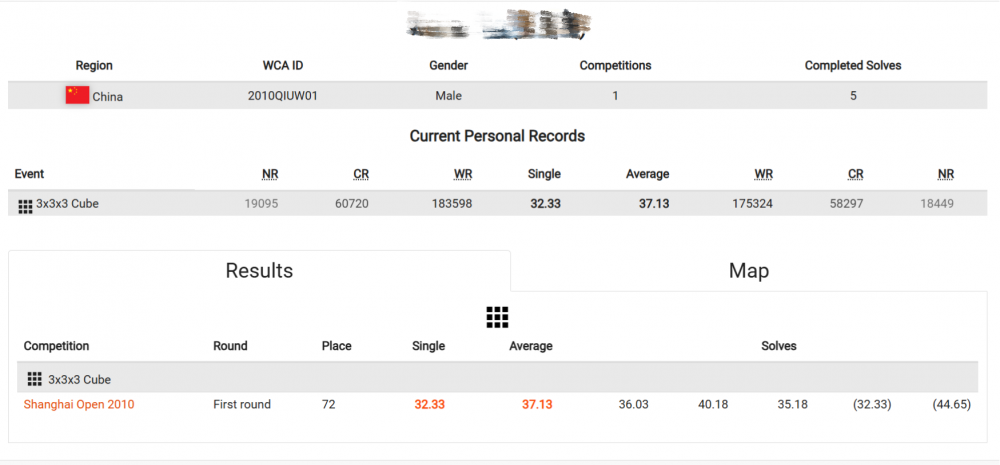Screen dimensions: 1000x465
Task: Click the cube icon in results section header
Action: [x=35, y=380]
